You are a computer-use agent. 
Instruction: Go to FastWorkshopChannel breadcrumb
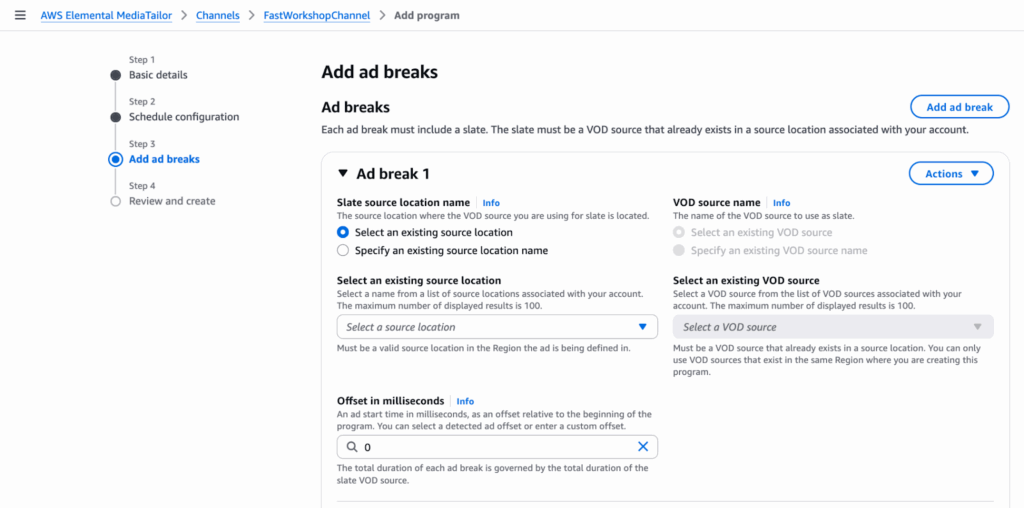point(316,16)
